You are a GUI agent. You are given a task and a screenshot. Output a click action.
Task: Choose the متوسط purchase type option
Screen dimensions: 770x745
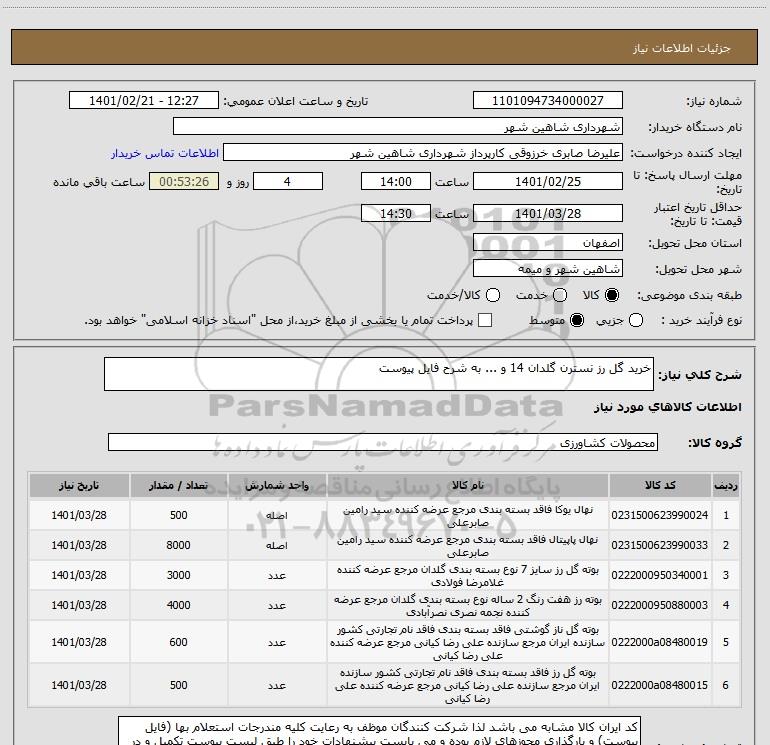(577, 320)
